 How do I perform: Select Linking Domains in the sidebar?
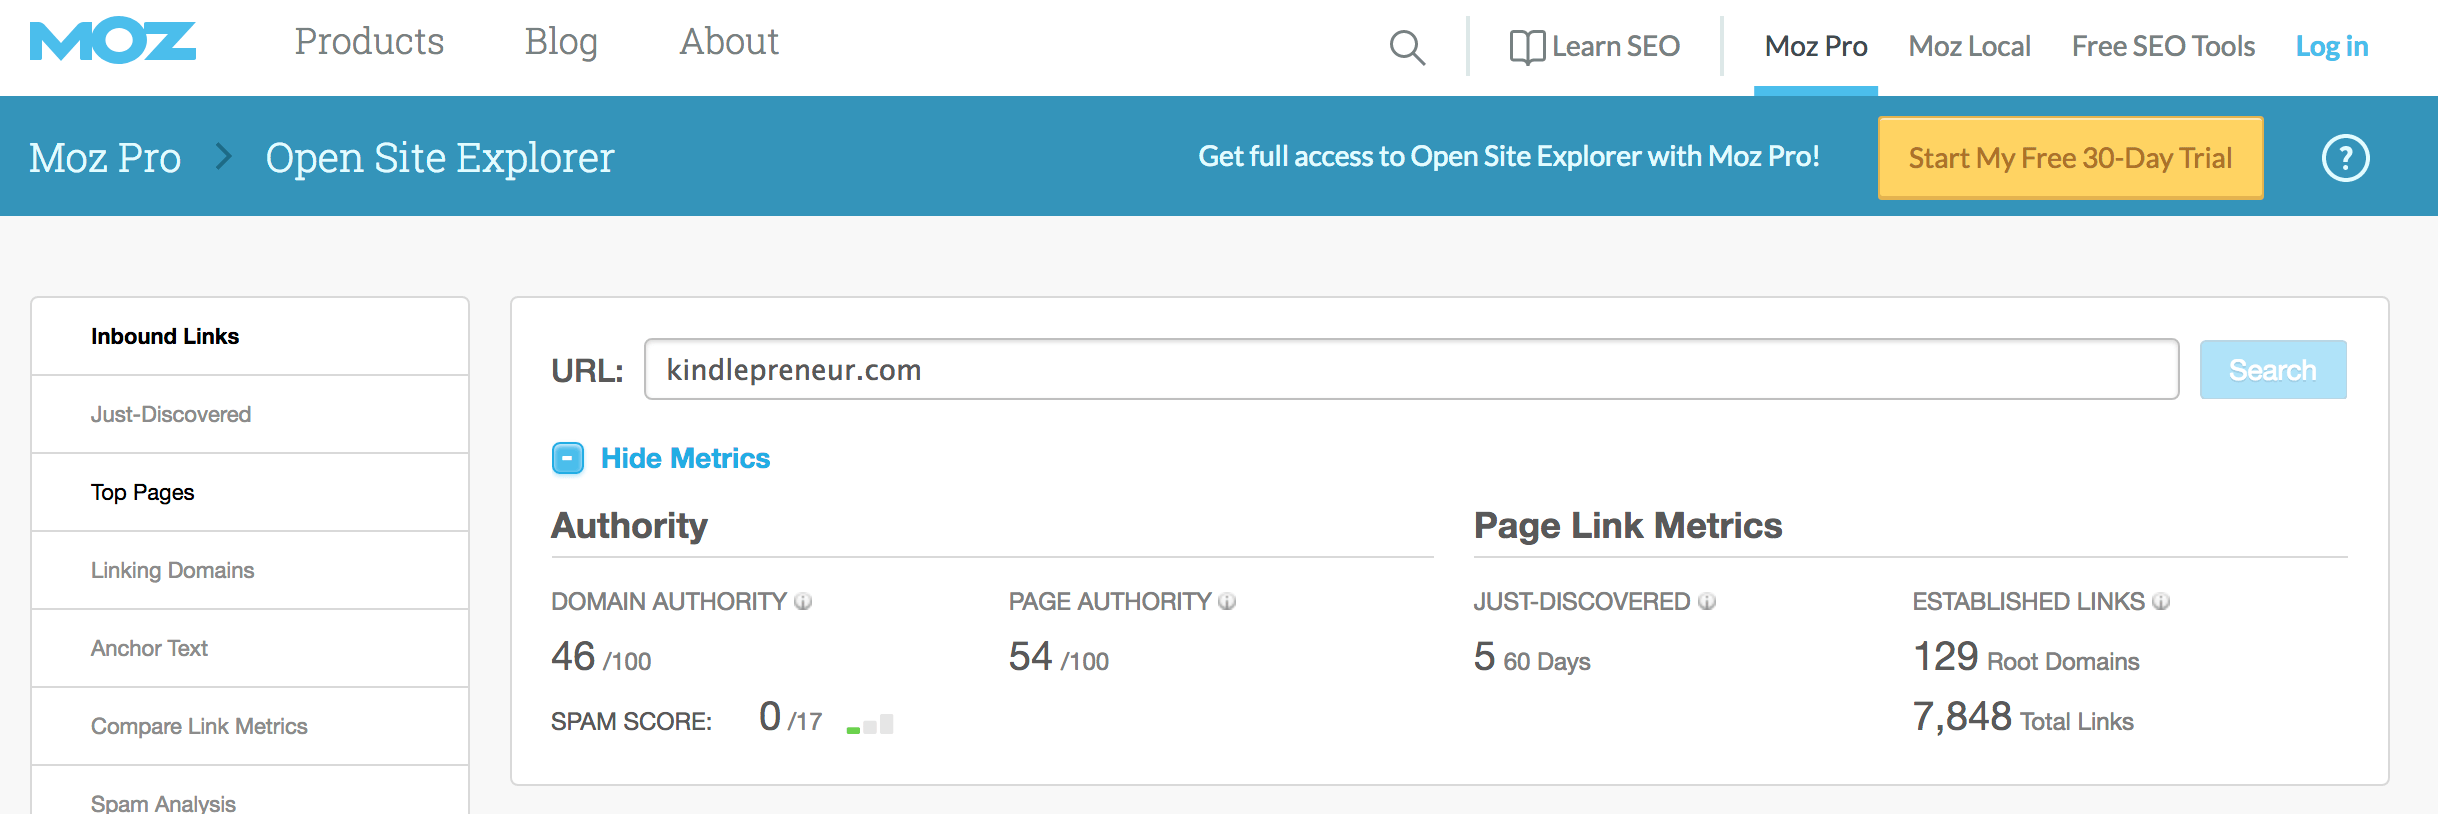tap(250, 570)
